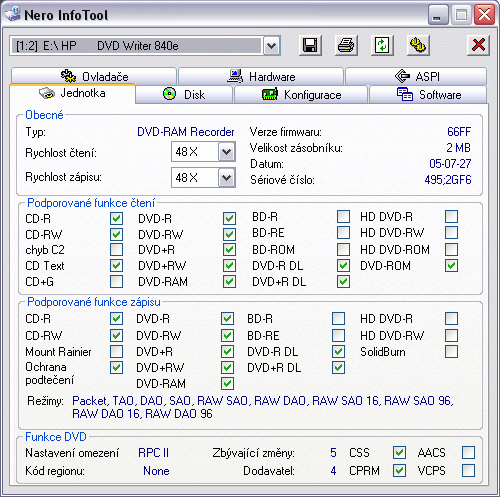Click the Podporované funkce čtení heading
Image resolution: width=500 pixels, height=497 pixels.
[x=91, y=203]
